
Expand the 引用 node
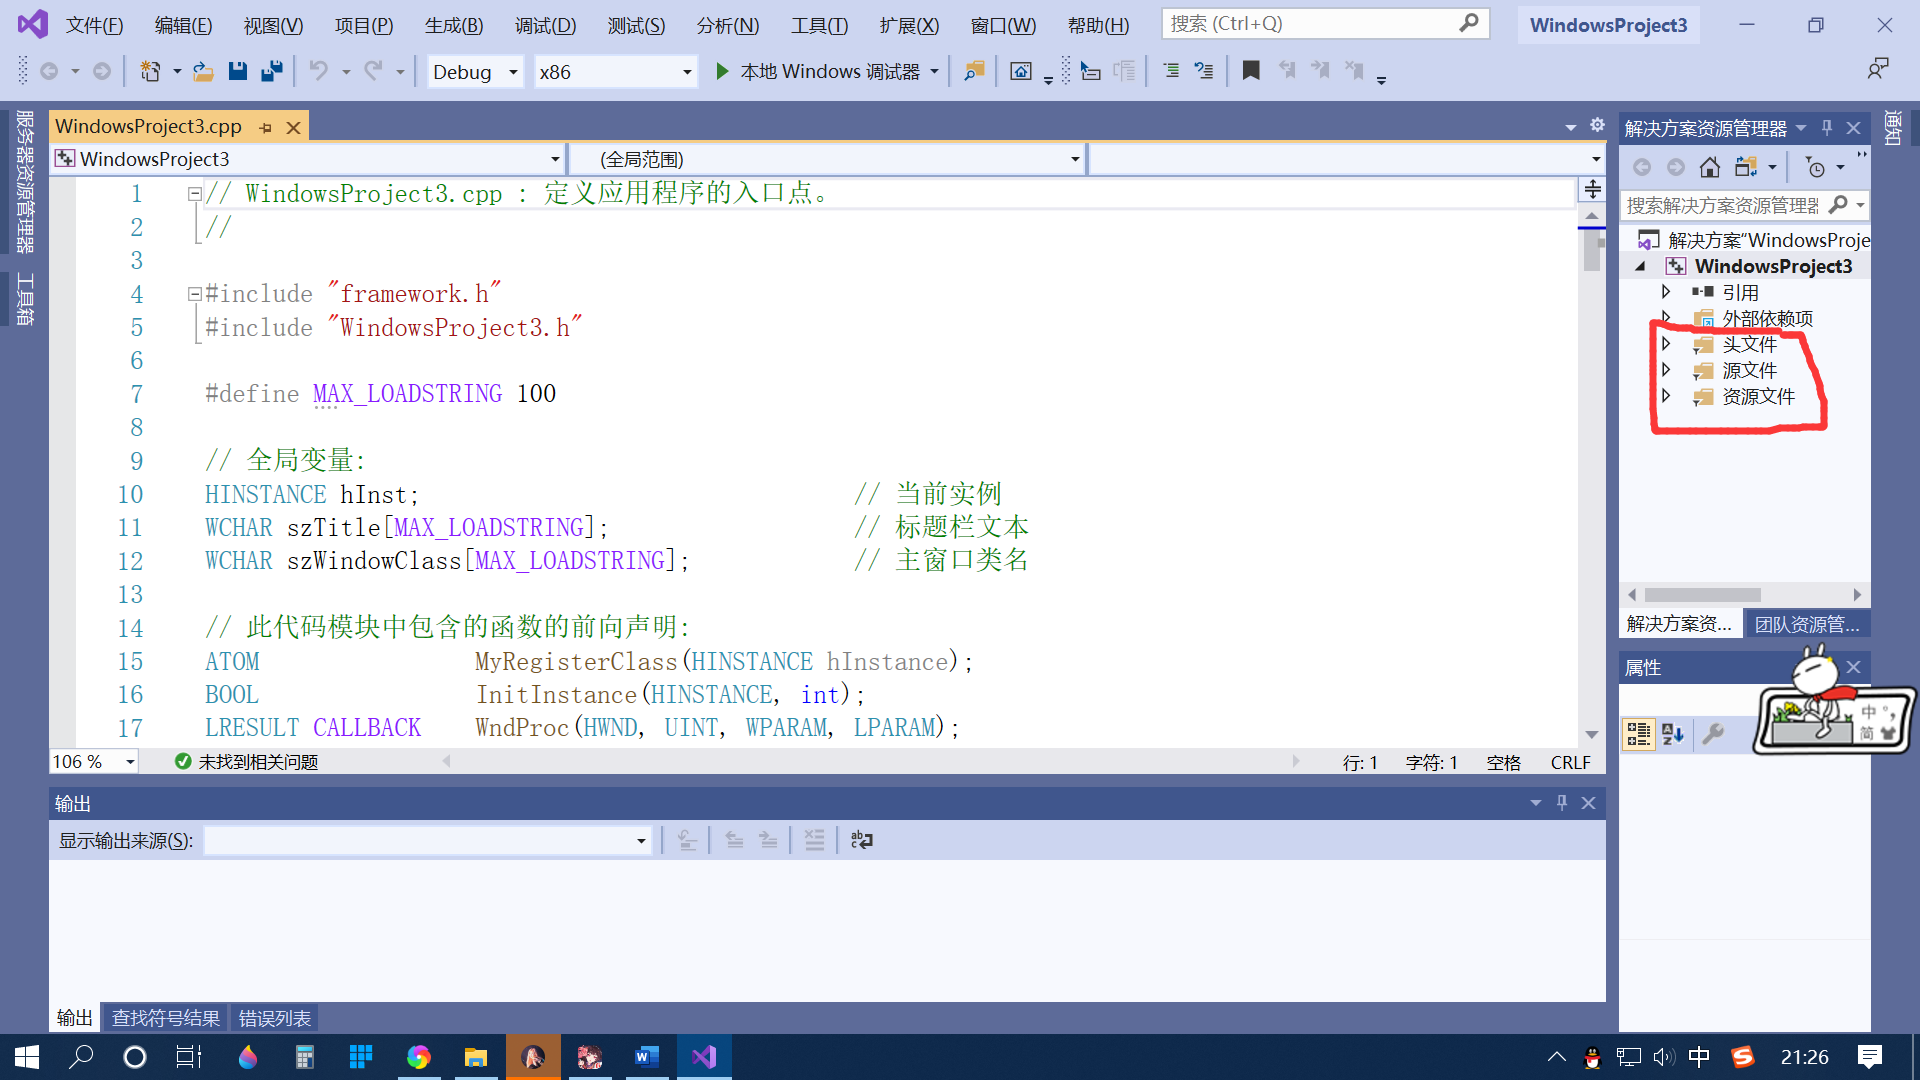click(1666, 292)
